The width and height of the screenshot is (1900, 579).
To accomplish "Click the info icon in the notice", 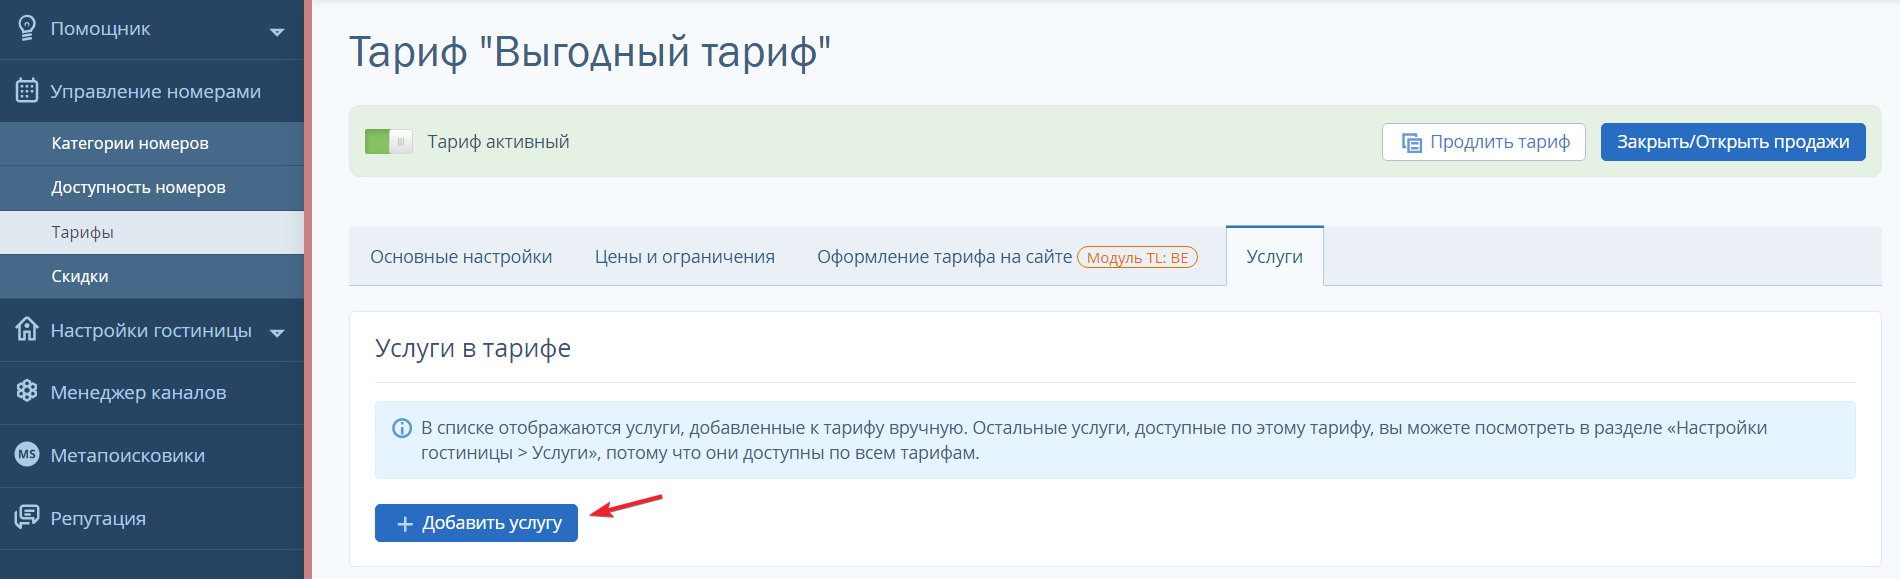I will pos(402,428).
